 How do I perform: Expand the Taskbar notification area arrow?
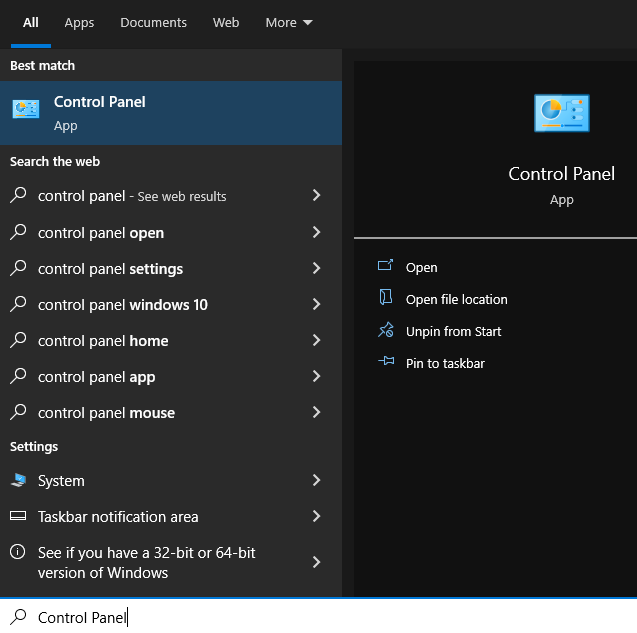[x=316, y=516]
